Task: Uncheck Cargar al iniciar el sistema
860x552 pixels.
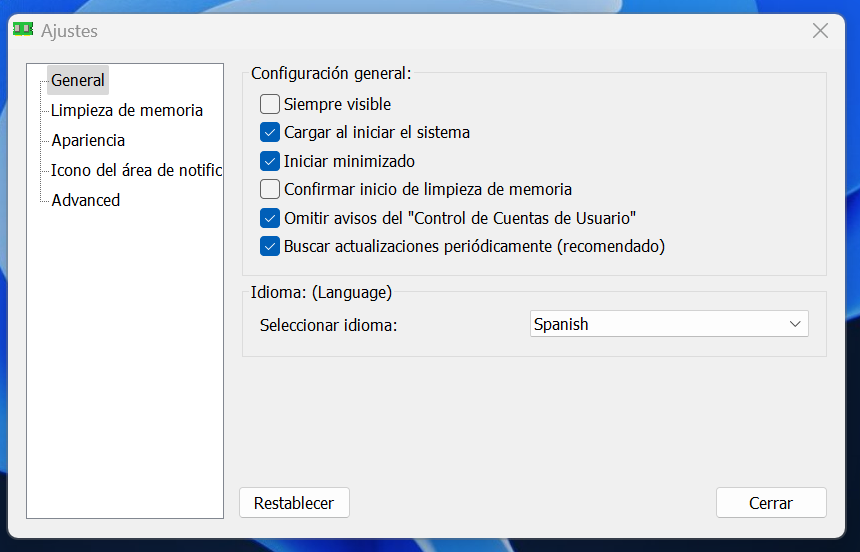Action: (269, 132)
